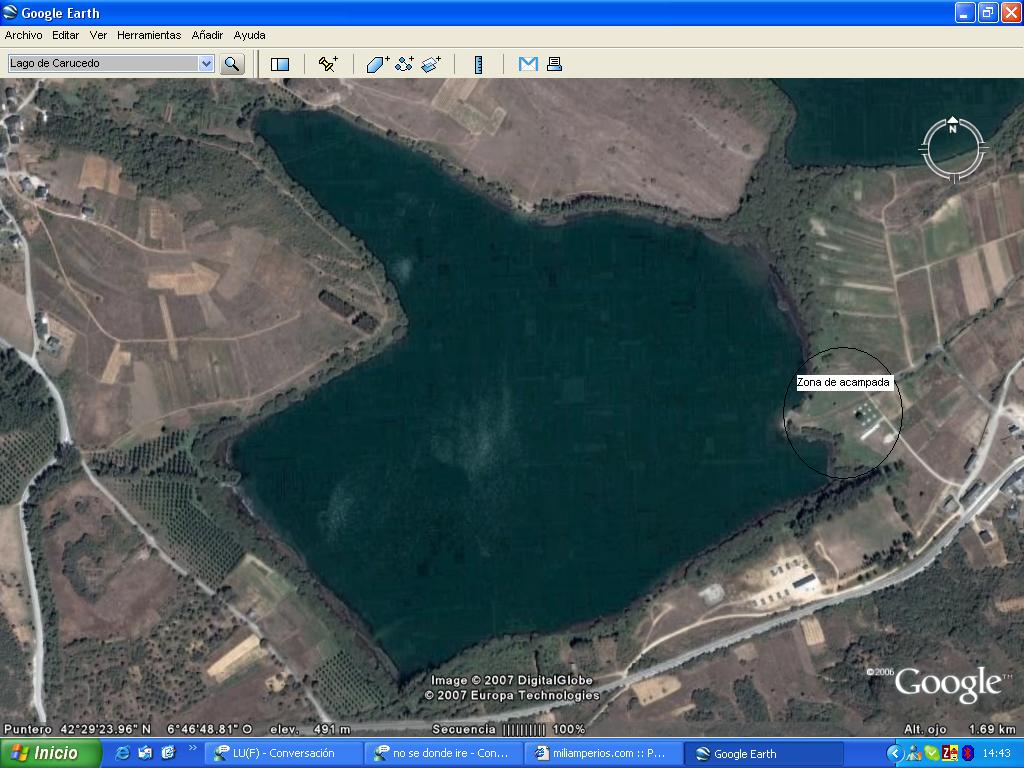Click the north N on the compass
Viewport: 1024px width, 768px height.
click(x=953, y=126)
